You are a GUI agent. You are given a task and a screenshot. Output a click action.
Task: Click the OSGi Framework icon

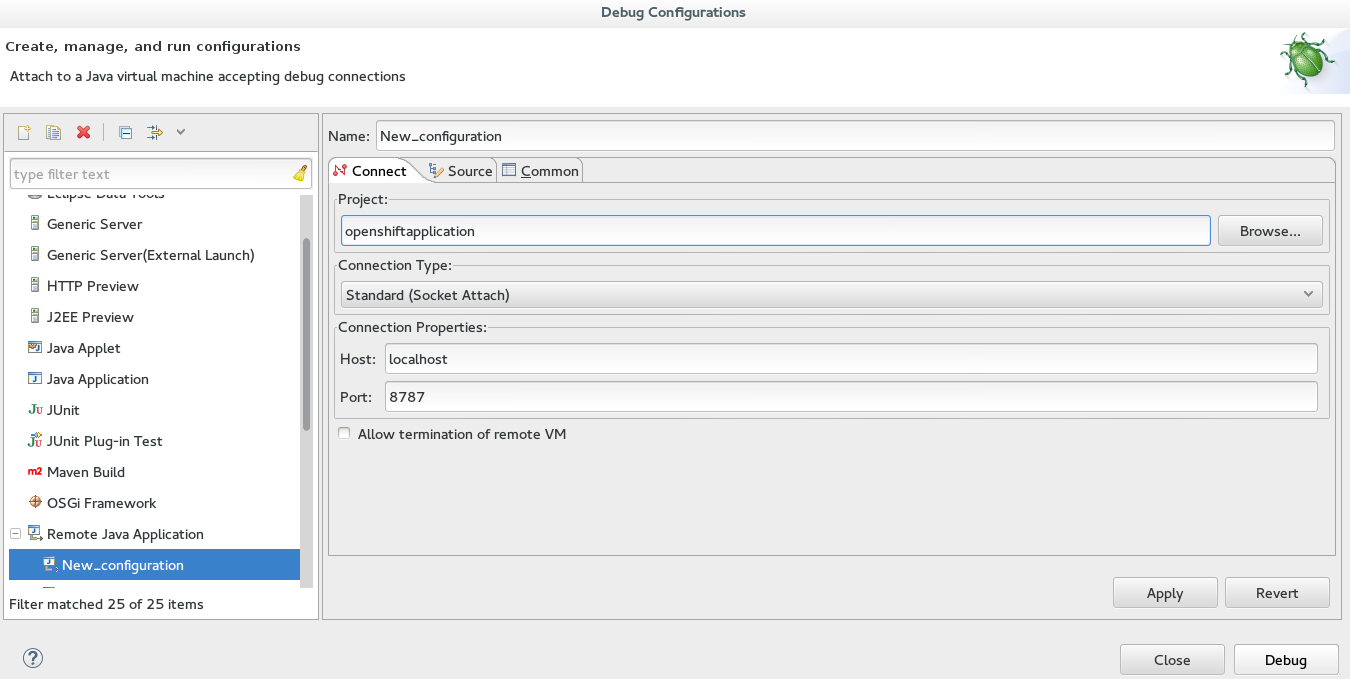tap(35, 503)
